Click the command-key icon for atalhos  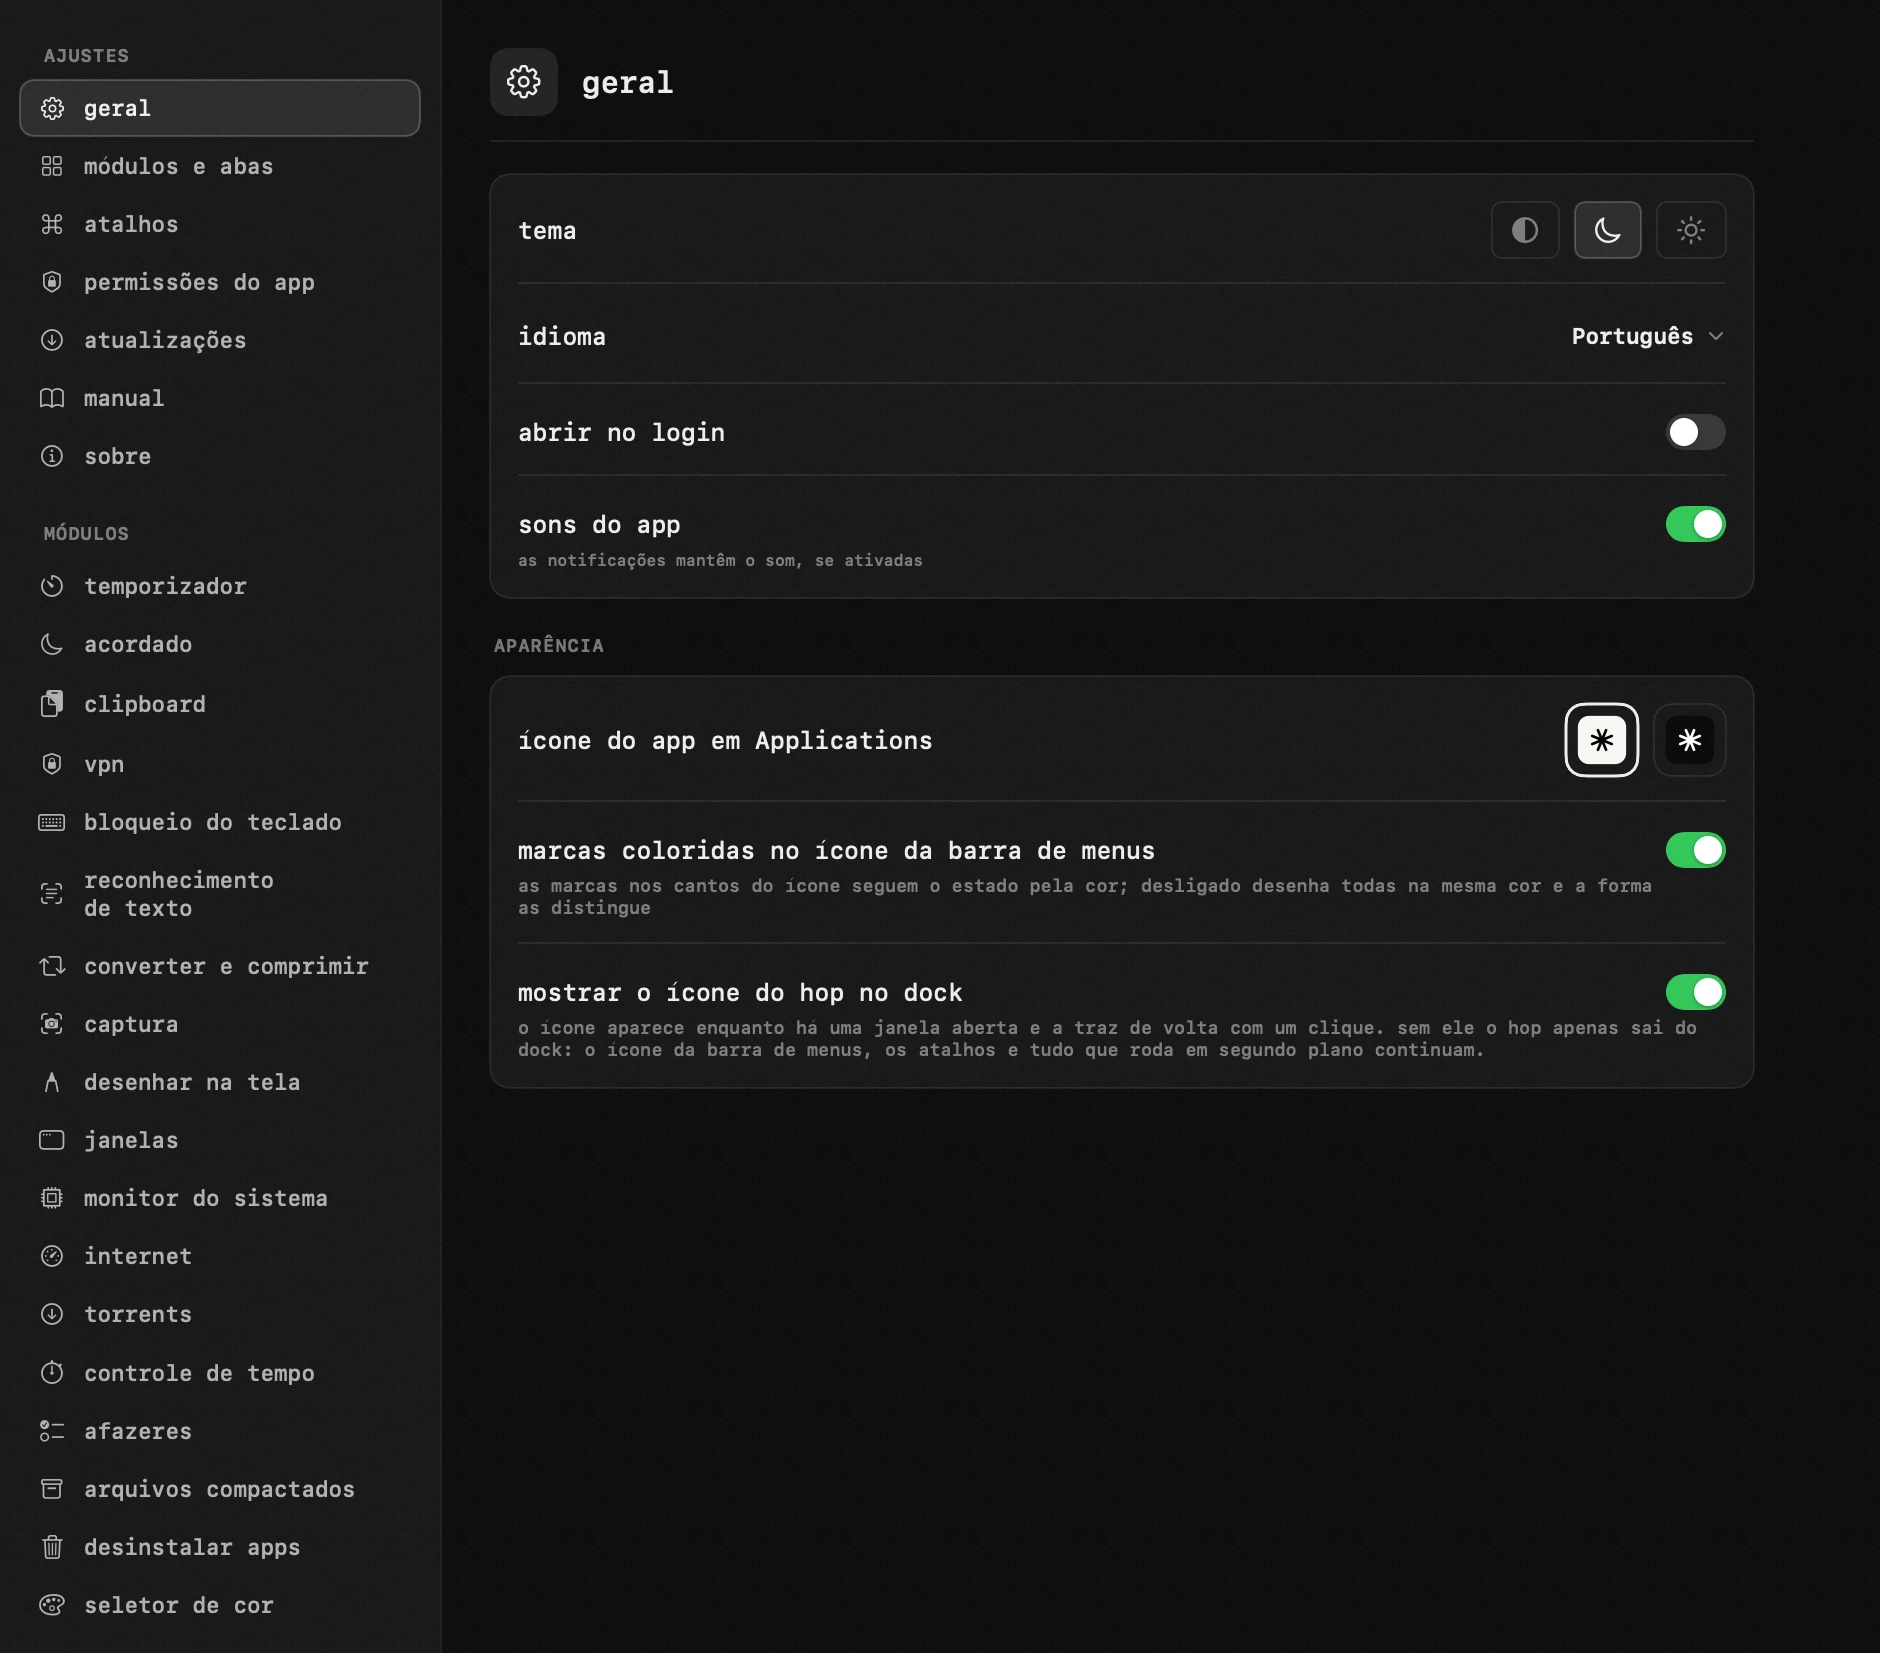(x=52, y=224)
